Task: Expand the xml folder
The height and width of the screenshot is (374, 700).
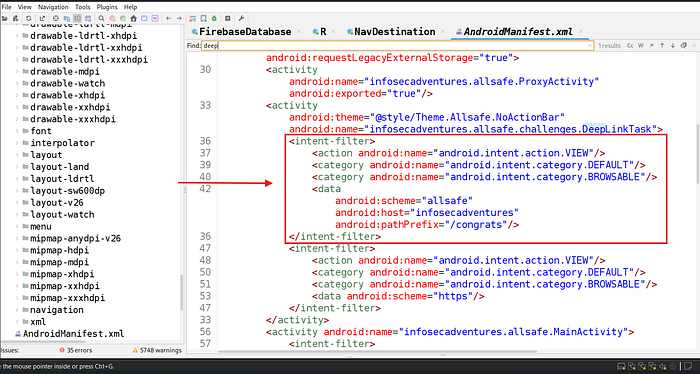Action: coord(17,322)
